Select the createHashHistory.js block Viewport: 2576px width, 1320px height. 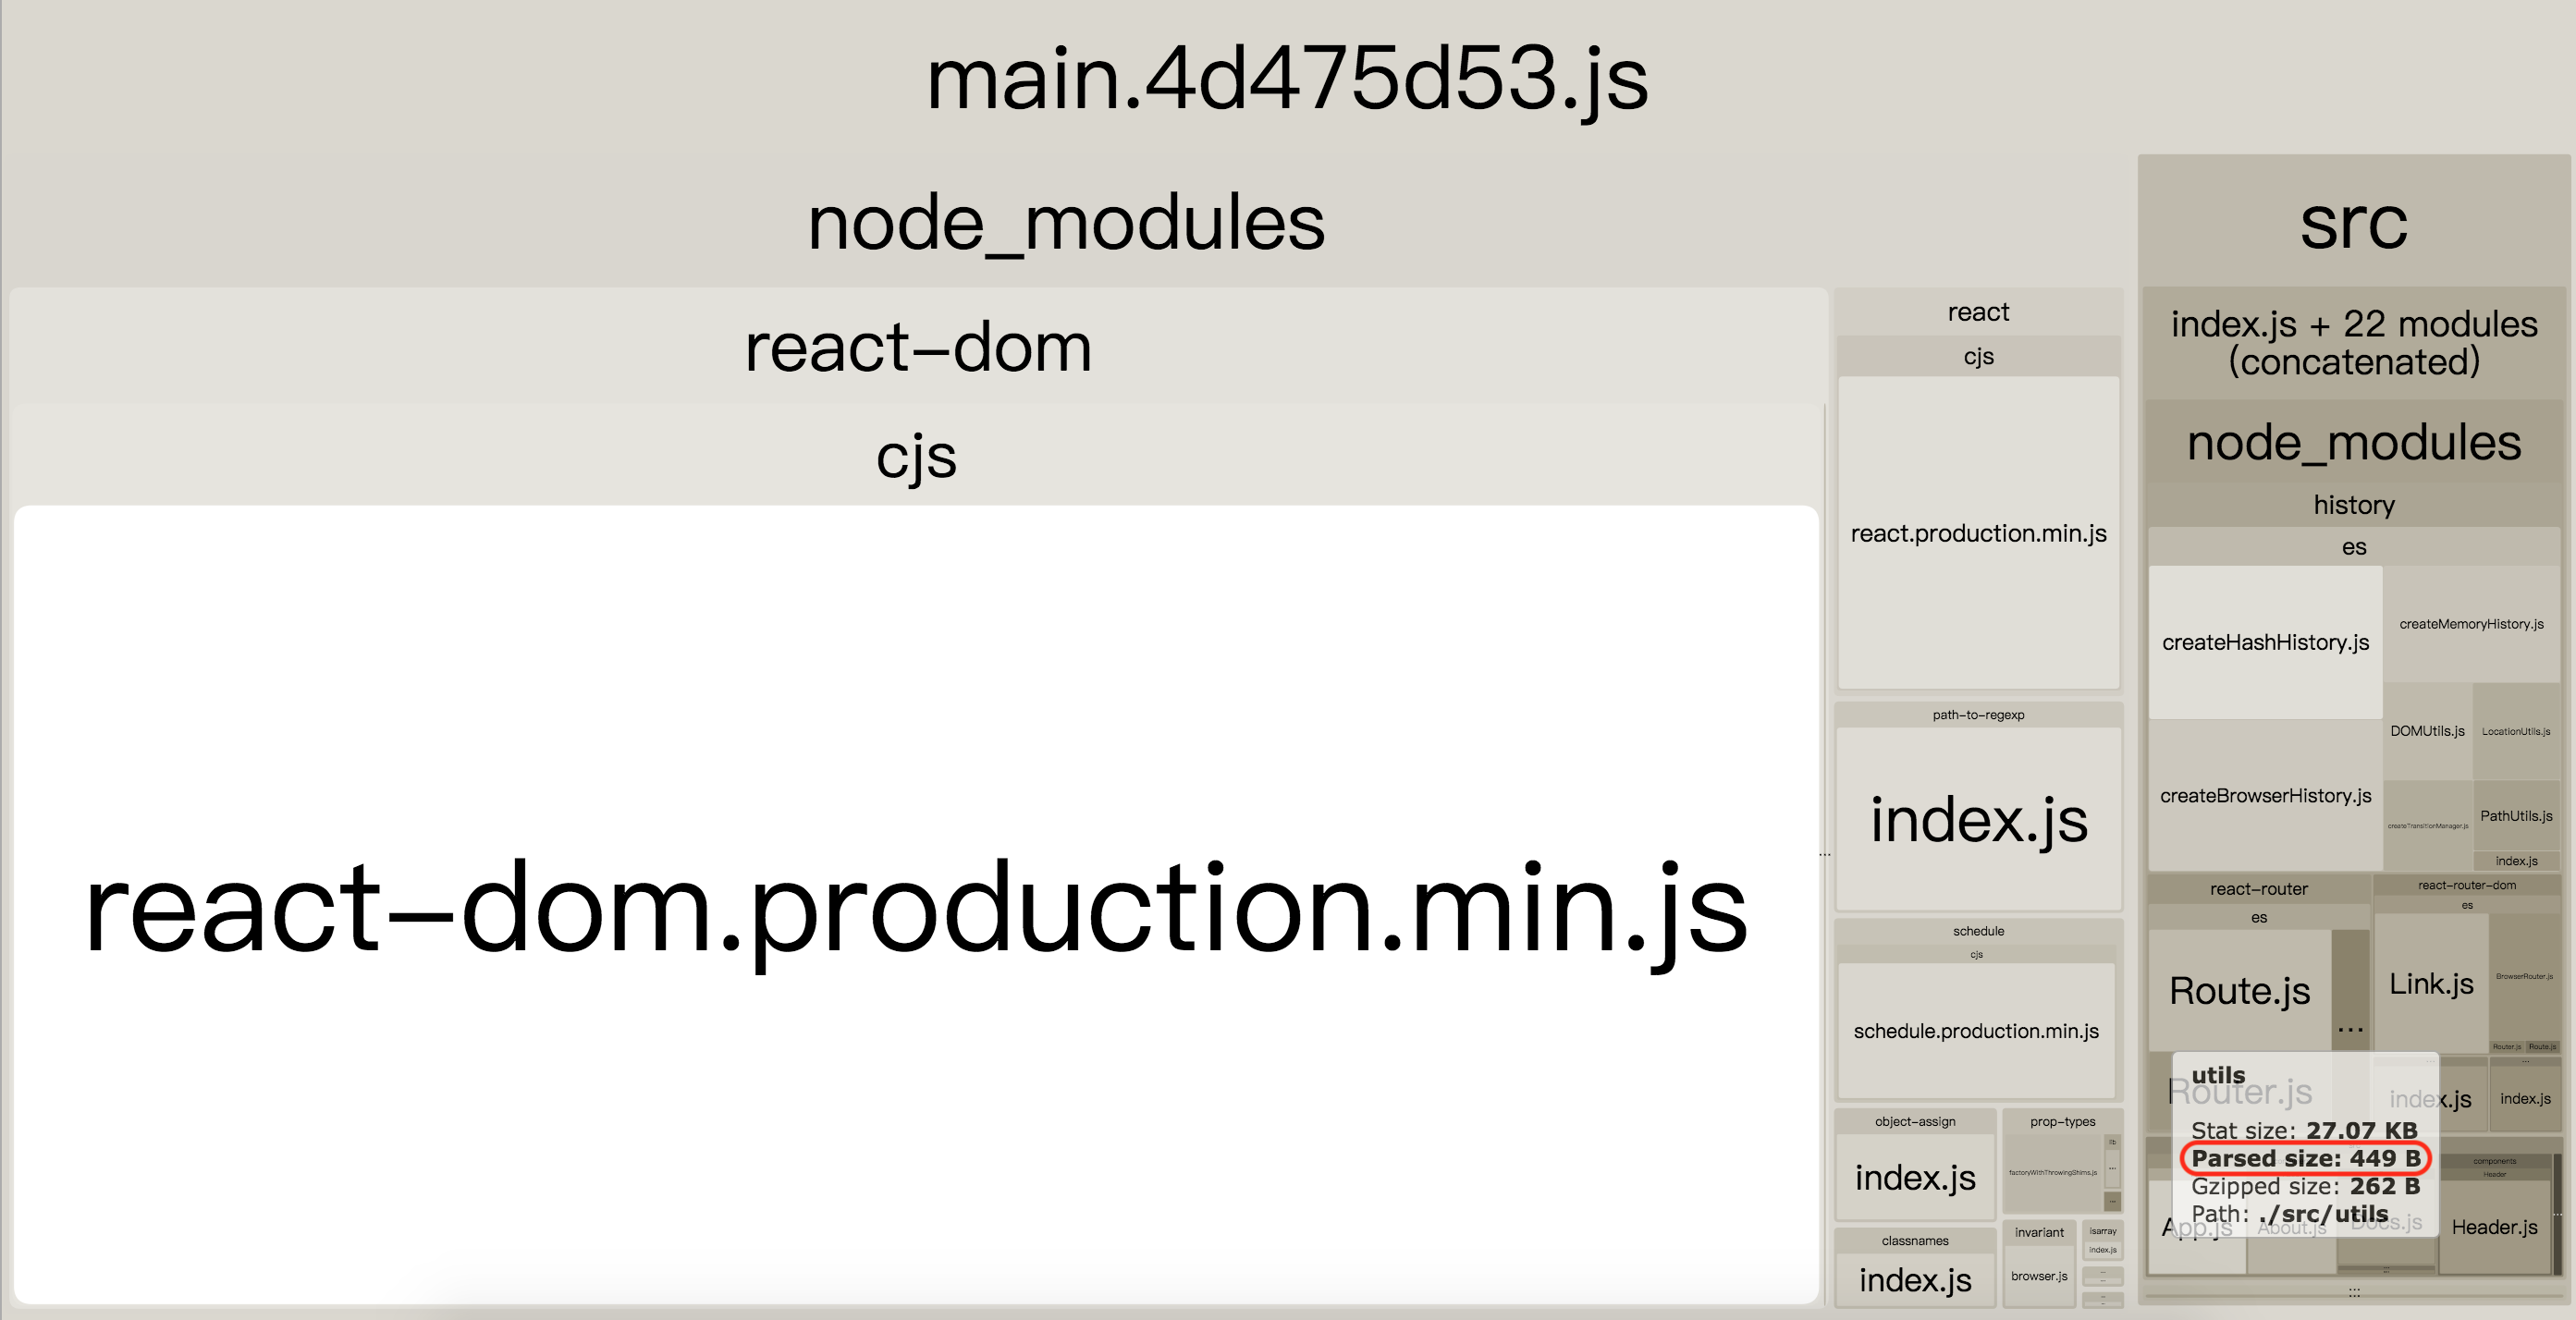(2265, 642)
